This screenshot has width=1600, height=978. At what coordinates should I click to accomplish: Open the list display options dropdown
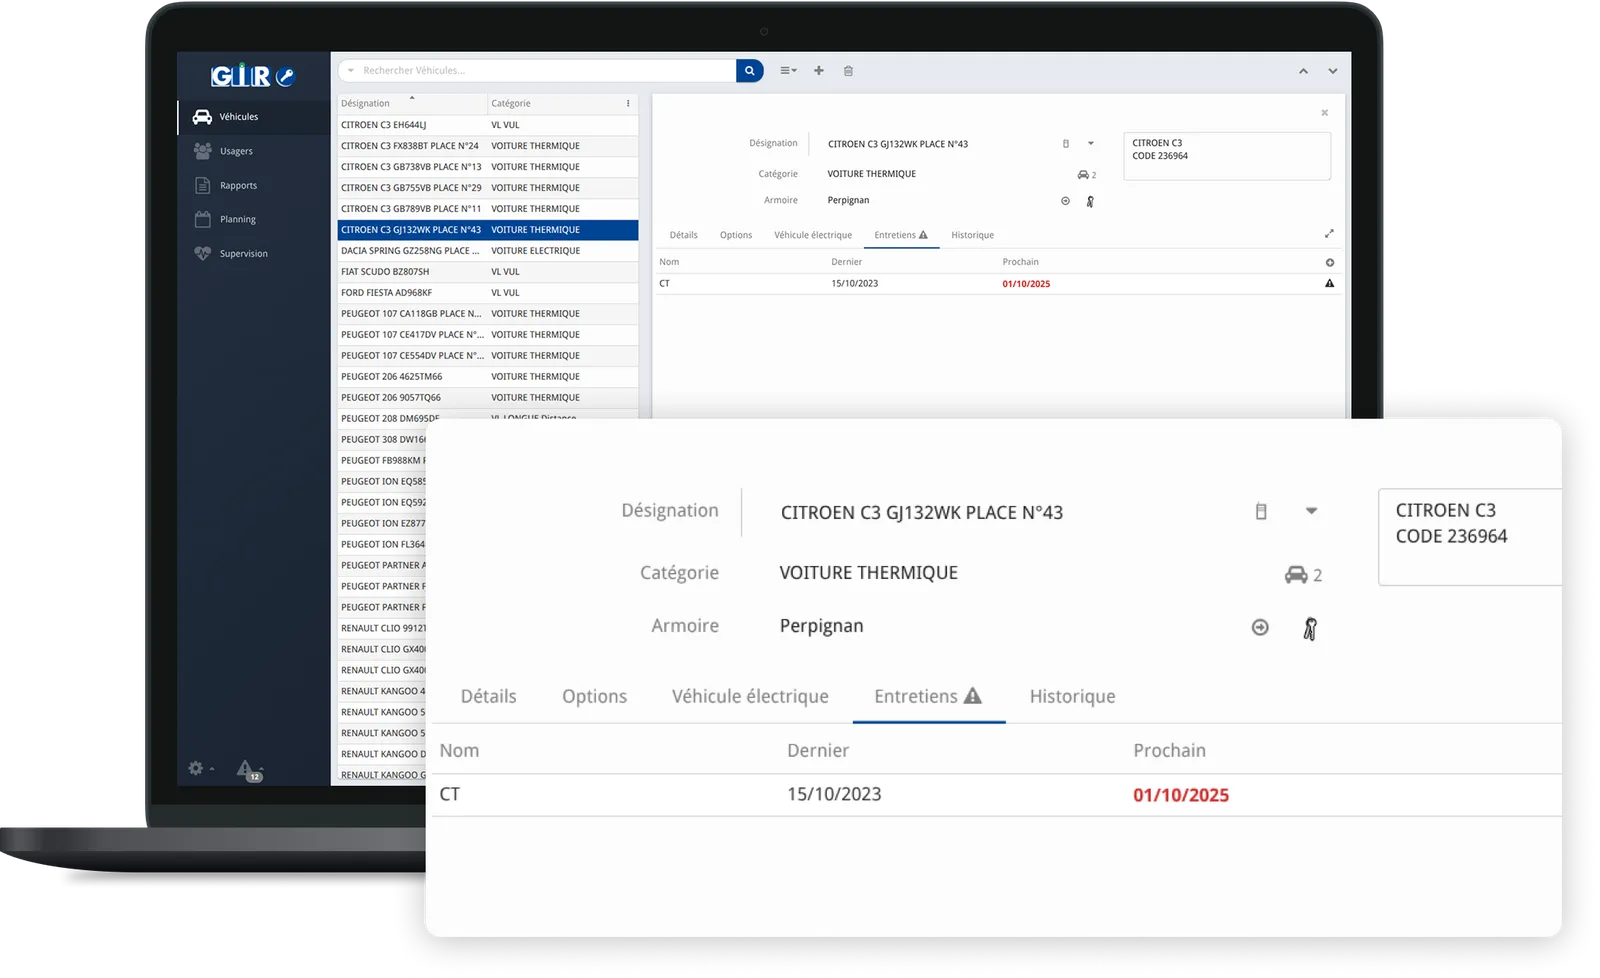click(x=787, y=71)
